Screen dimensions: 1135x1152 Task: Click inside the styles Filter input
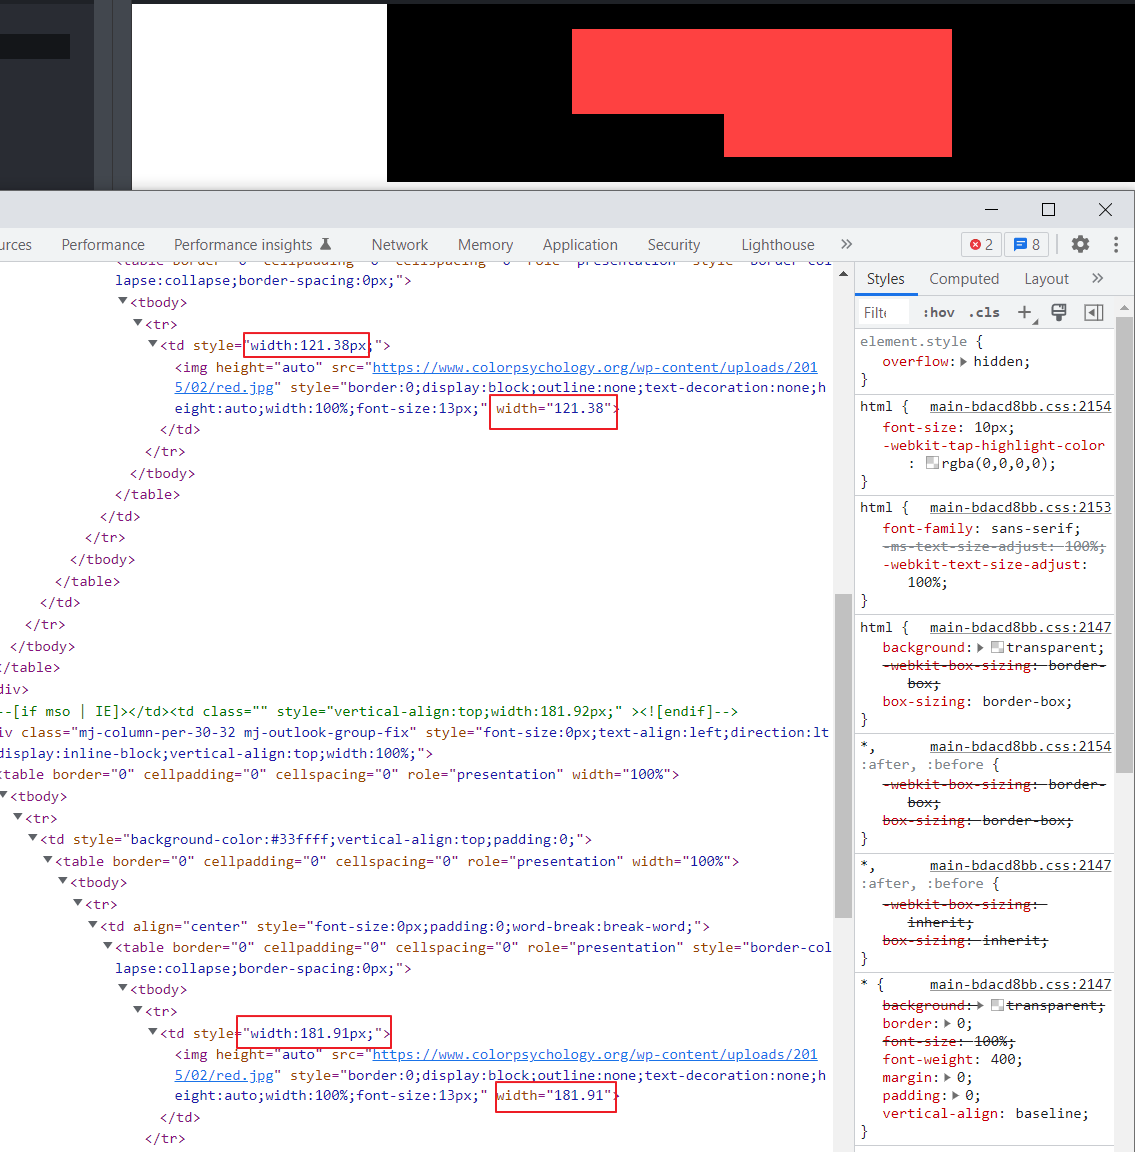point(883,312)
